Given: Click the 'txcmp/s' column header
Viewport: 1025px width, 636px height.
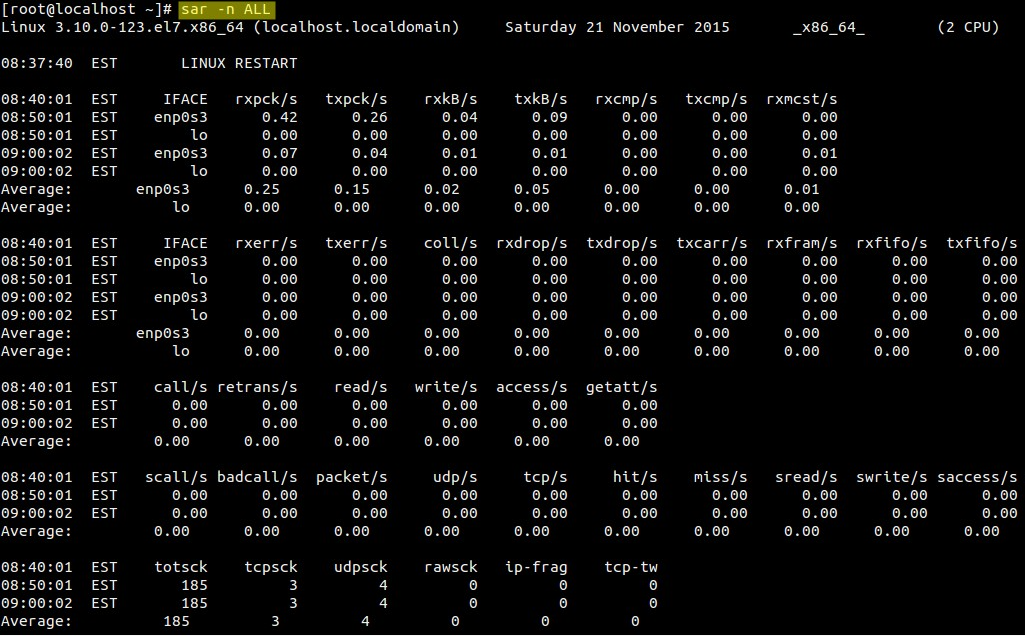Looking at the screenshot, I should pyautogui.click(x=716, y=99).
